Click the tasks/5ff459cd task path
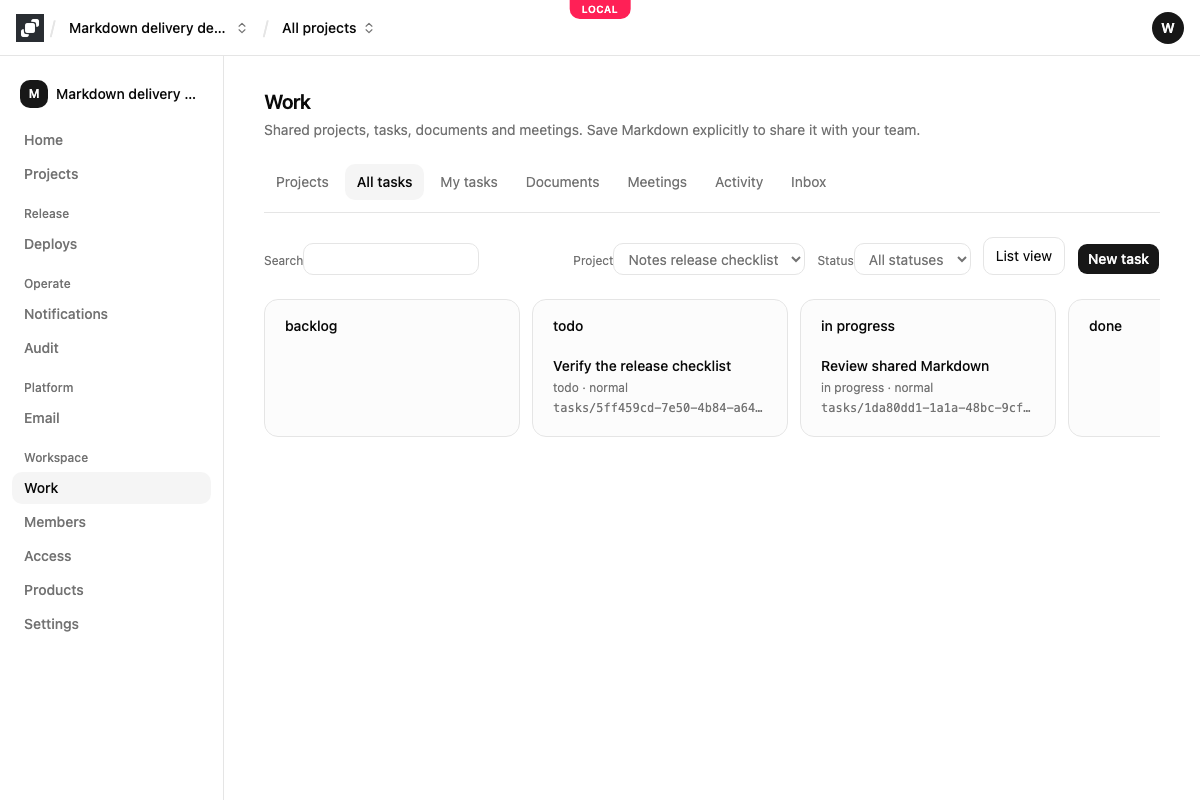 point(659,408)
